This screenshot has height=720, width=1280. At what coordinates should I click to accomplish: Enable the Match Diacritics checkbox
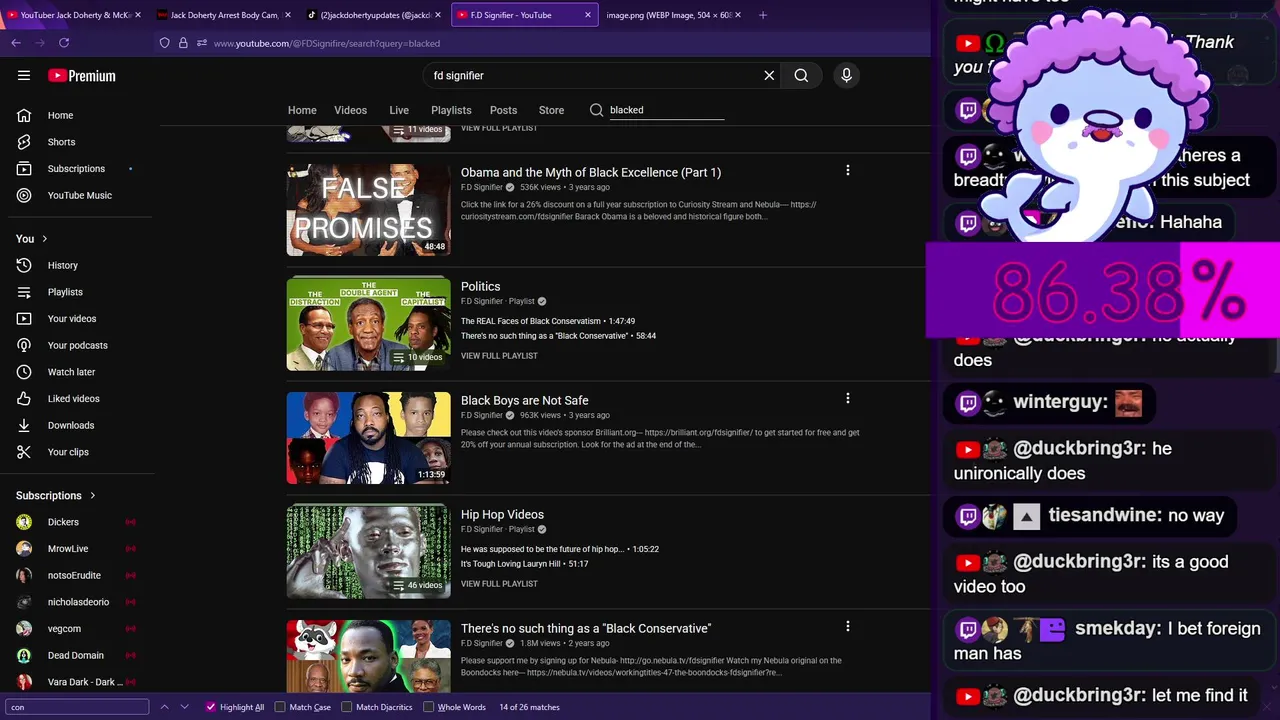pos(346,707)
